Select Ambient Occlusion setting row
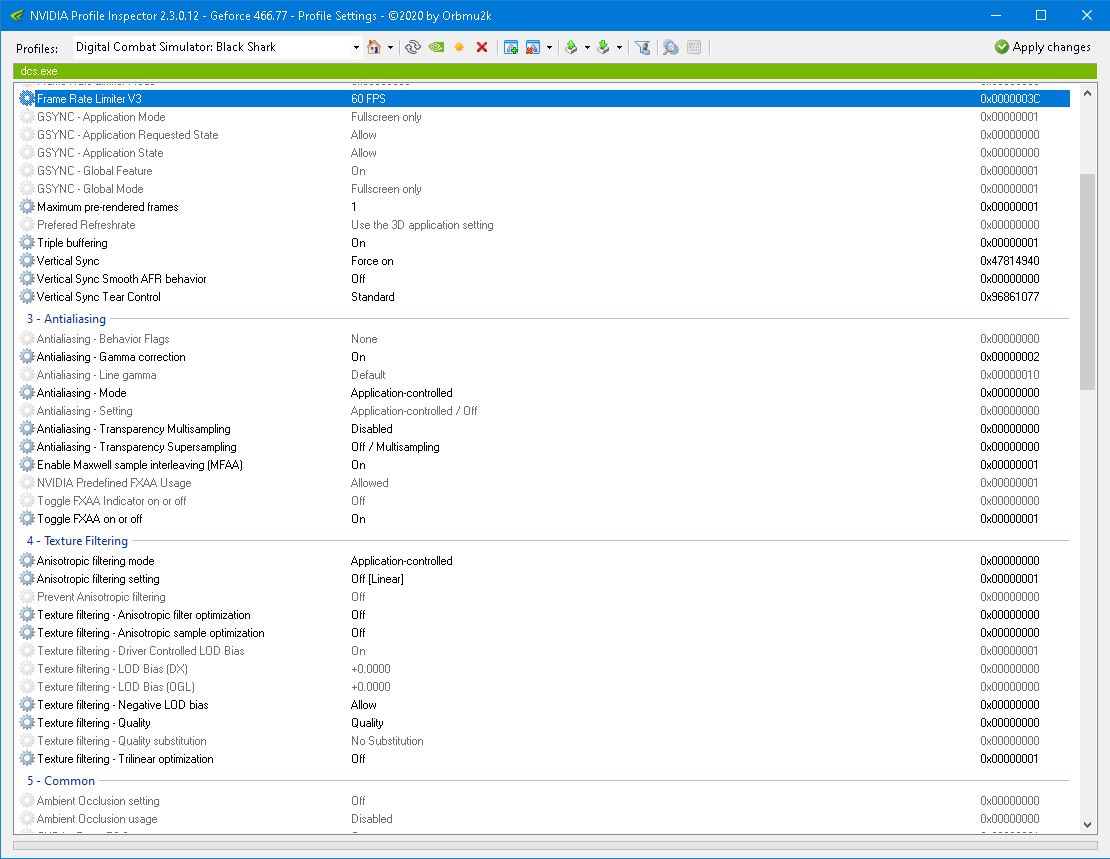This screenshot has height=859, width=1110. coord(544,801)
